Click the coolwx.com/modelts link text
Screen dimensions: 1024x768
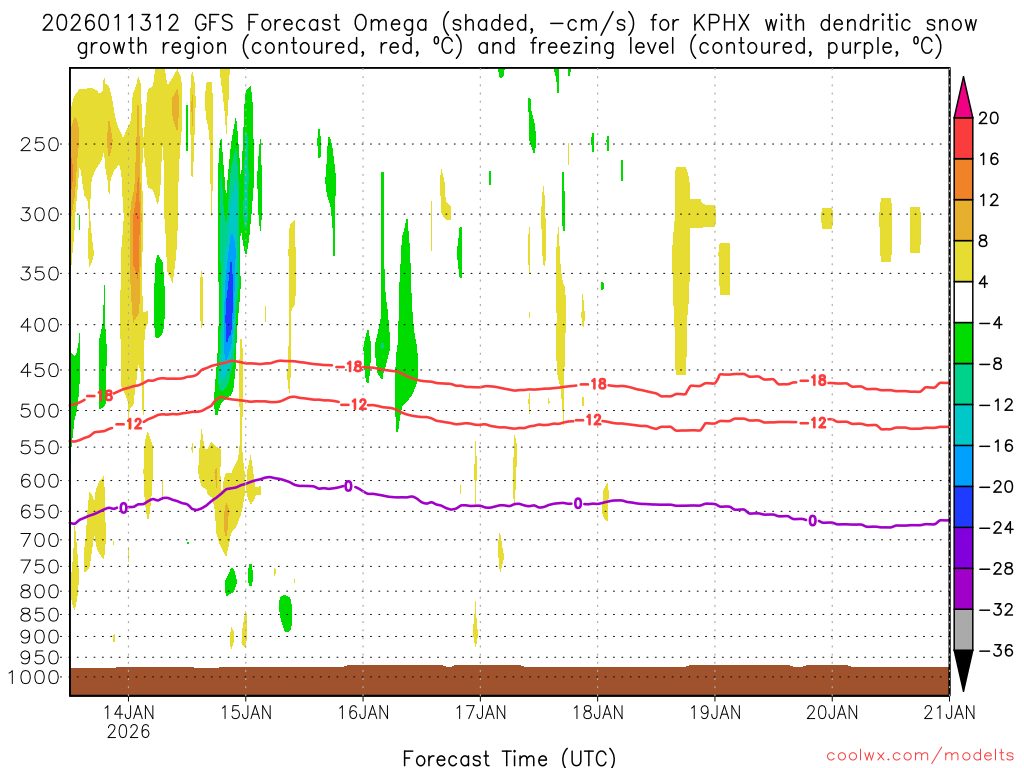(x=920, y=756)
